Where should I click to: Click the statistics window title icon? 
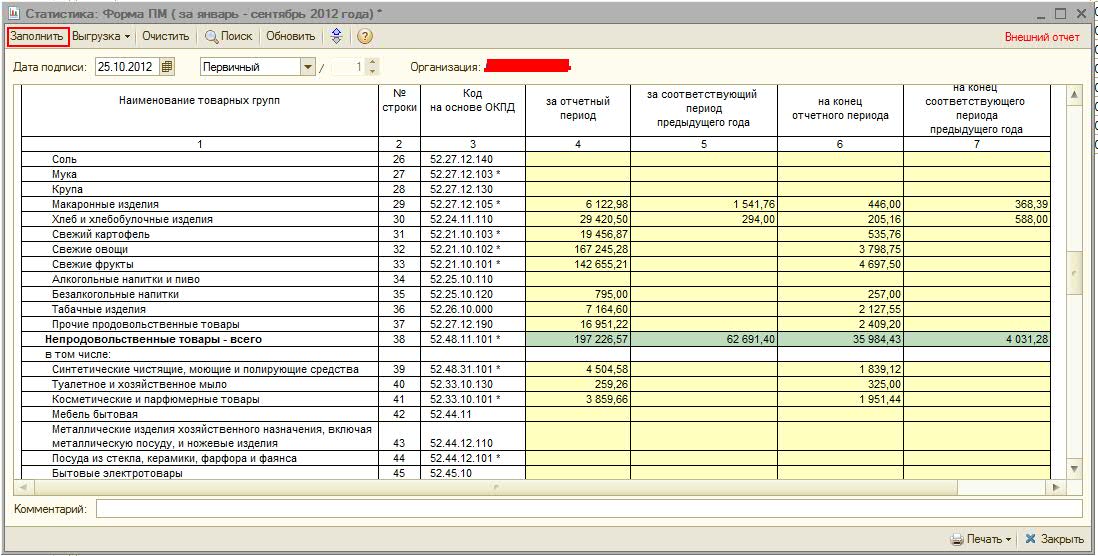13,13
